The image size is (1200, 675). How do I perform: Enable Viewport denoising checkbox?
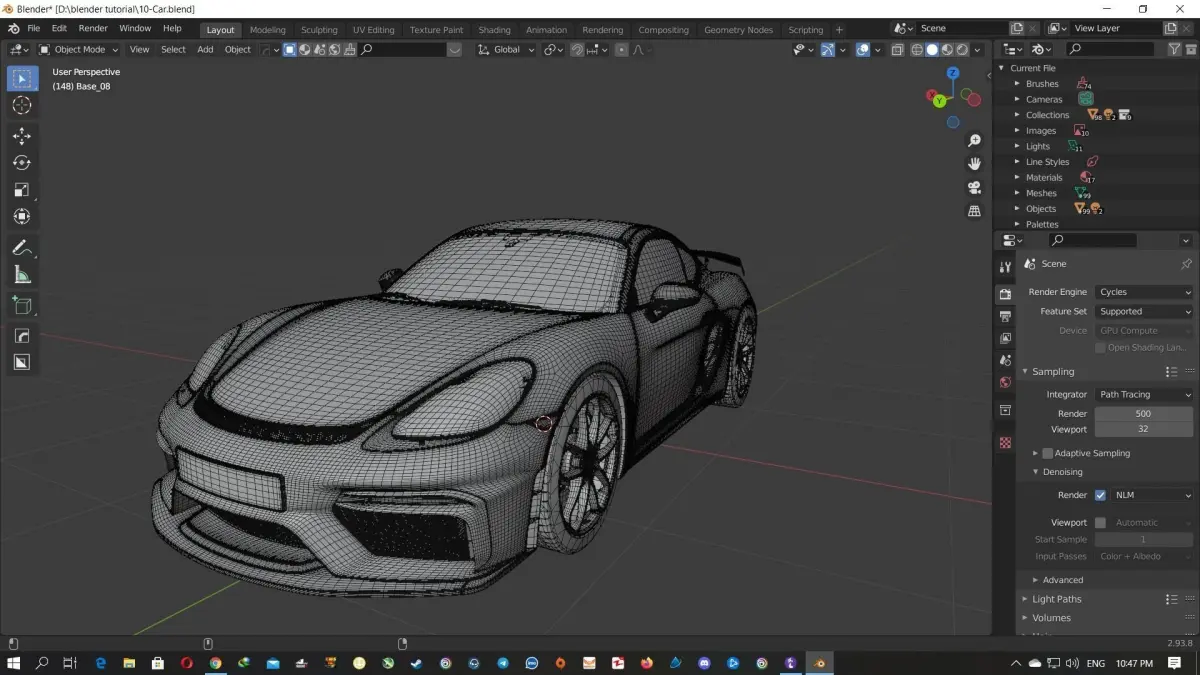(1100, 522)
